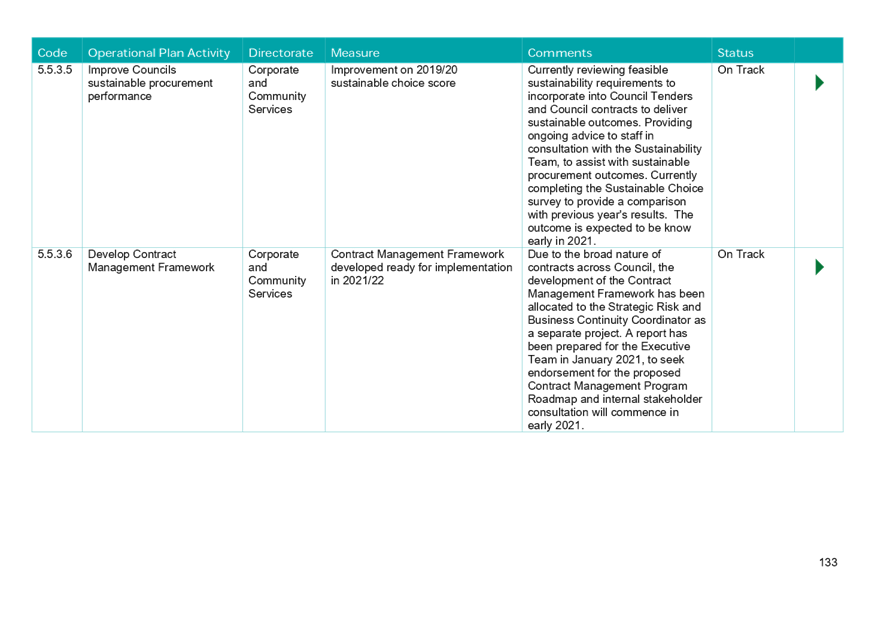Click the Directorate column header
Image resolution: width=875 pixels, height=619 pixels.
(x=281, y=52)
